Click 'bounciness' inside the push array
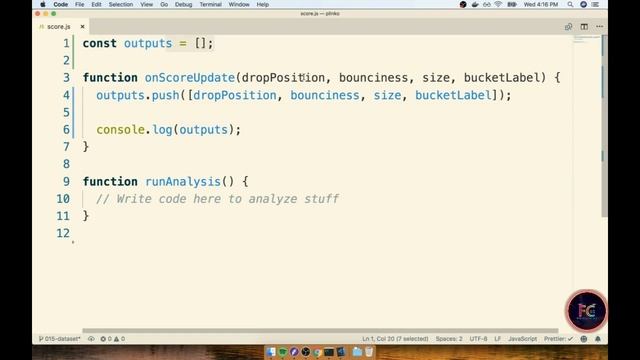This screenshot has width=640, height=360. click(x=325, y=96)
